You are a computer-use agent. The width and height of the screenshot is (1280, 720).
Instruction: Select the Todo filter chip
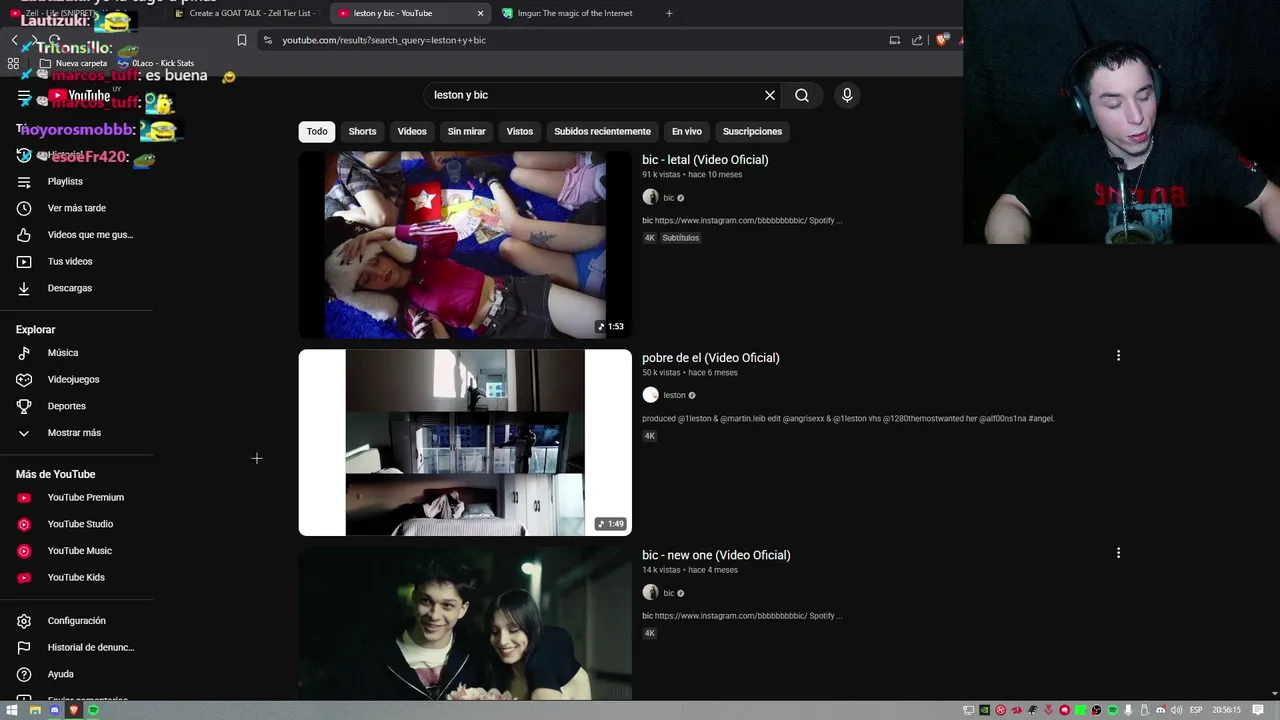click(317, 131)
